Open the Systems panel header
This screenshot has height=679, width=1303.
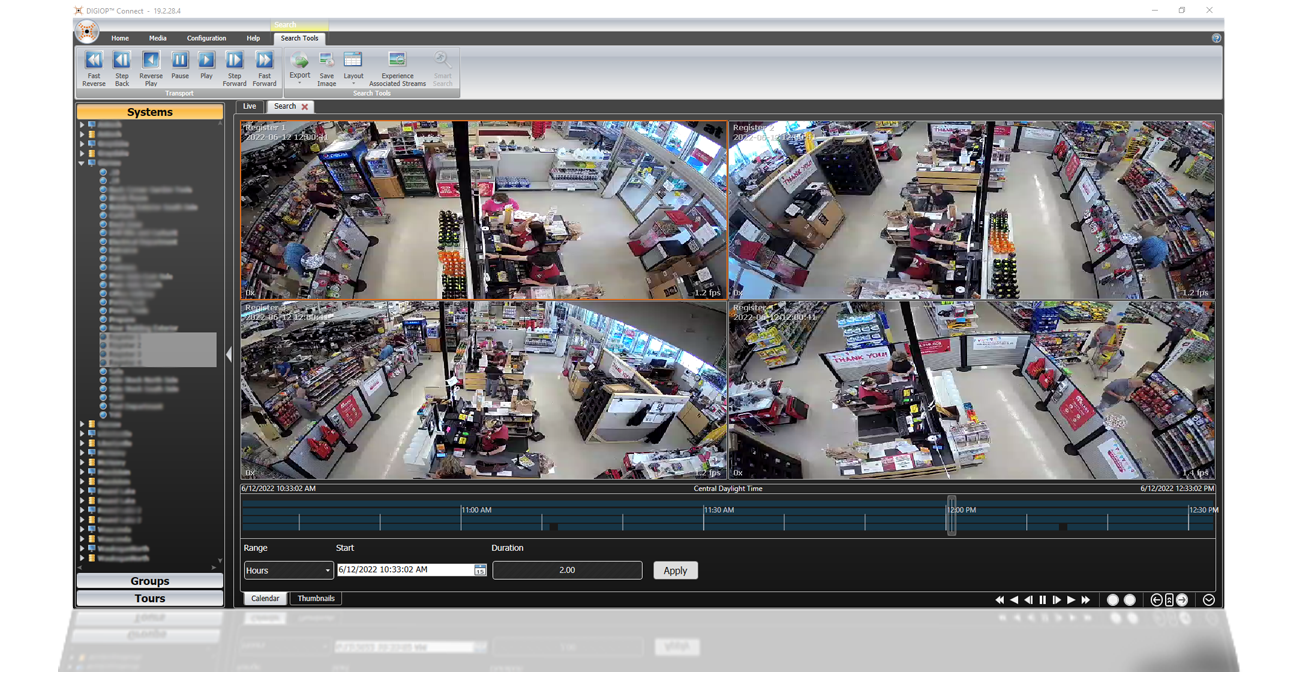click(150, 112)
